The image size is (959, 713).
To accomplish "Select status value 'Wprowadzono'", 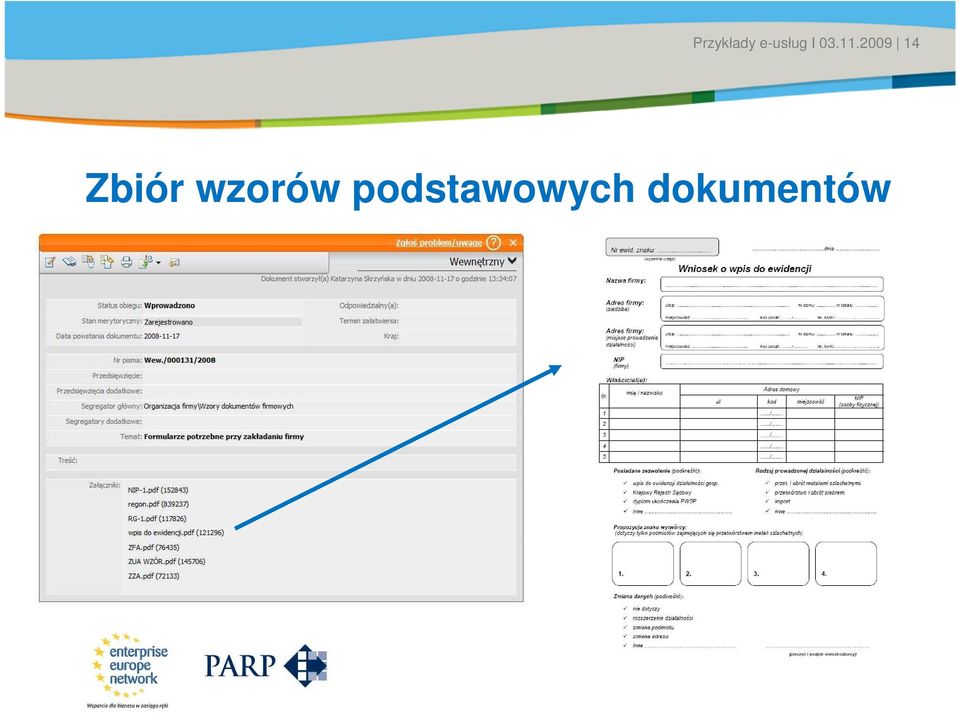I will [169, 305].
